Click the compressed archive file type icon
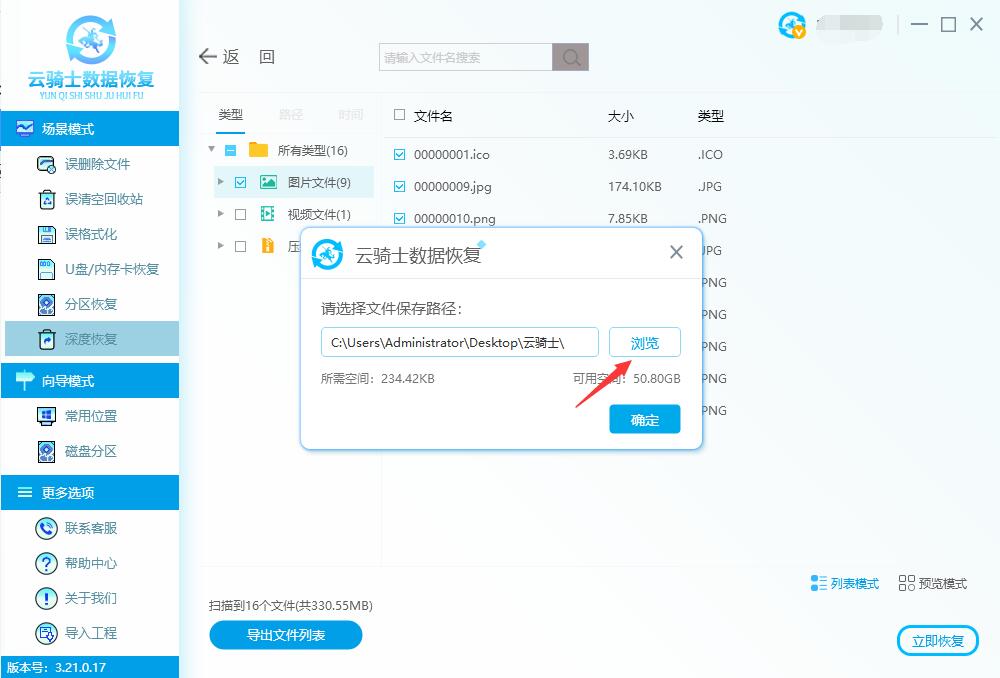Viewport: 1000px width, 678px height. point(268,246)
